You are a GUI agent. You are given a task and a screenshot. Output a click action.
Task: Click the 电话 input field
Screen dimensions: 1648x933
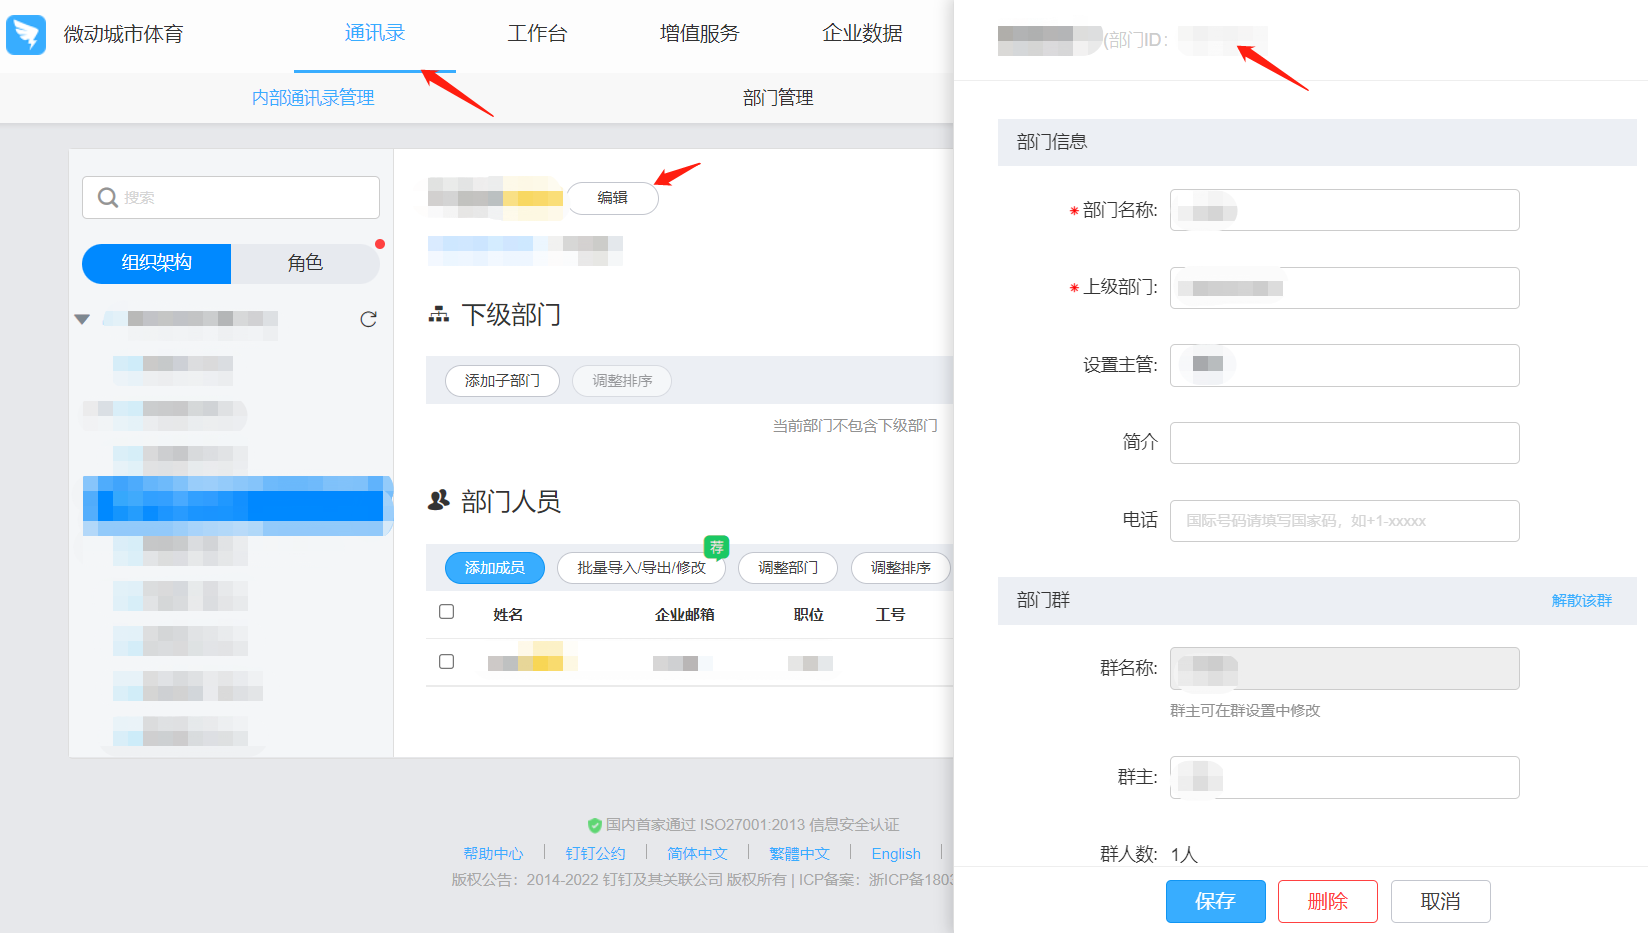[1344, 521]
